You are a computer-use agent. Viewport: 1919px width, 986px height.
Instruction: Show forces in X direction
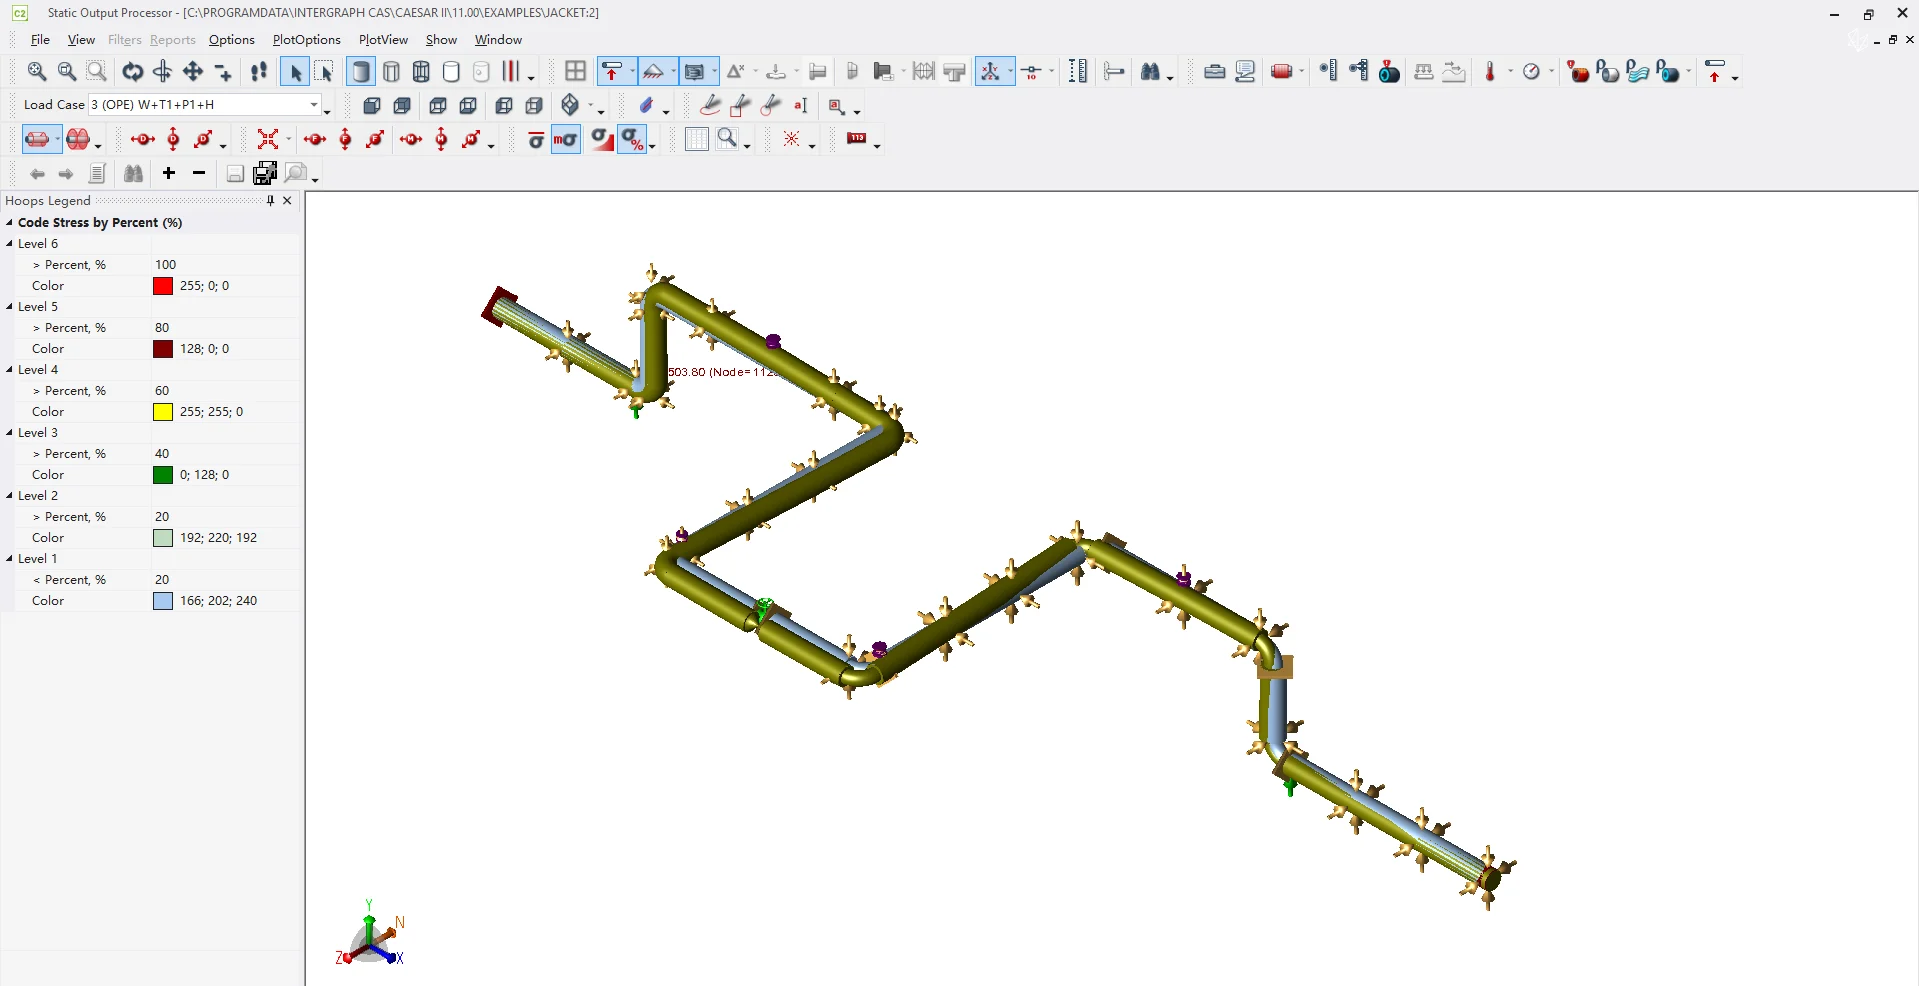pos(315,139)
